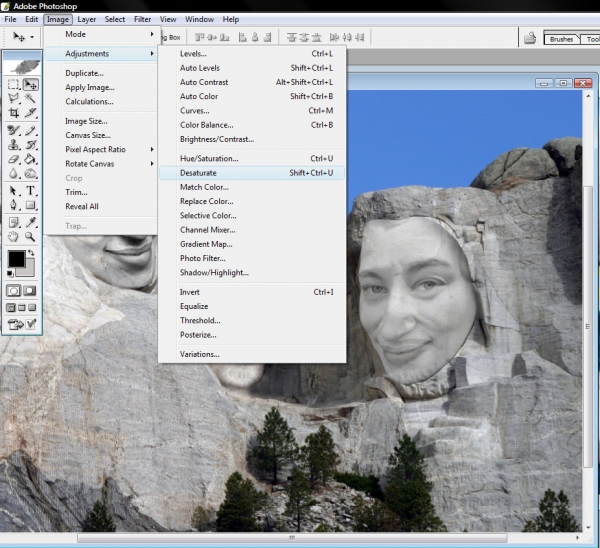Select the Magic Wand tool
The image size is (600, 548).
pos(30,98)
